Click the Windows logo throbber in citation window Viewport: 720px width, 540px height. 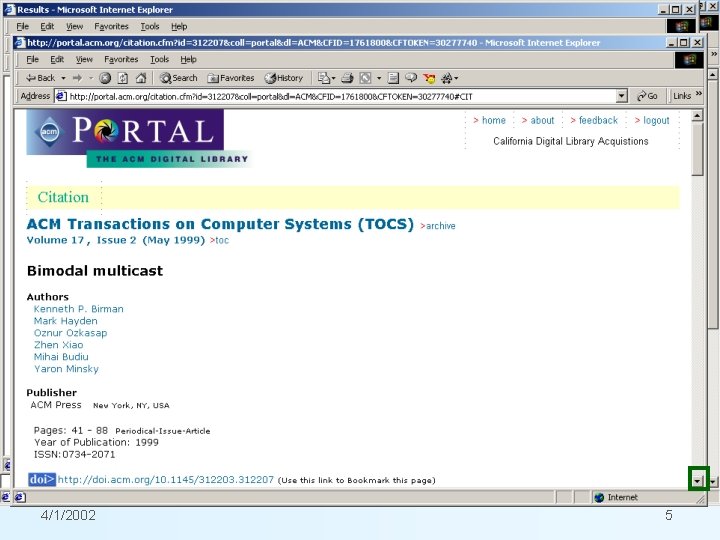[x=689, y=60]
